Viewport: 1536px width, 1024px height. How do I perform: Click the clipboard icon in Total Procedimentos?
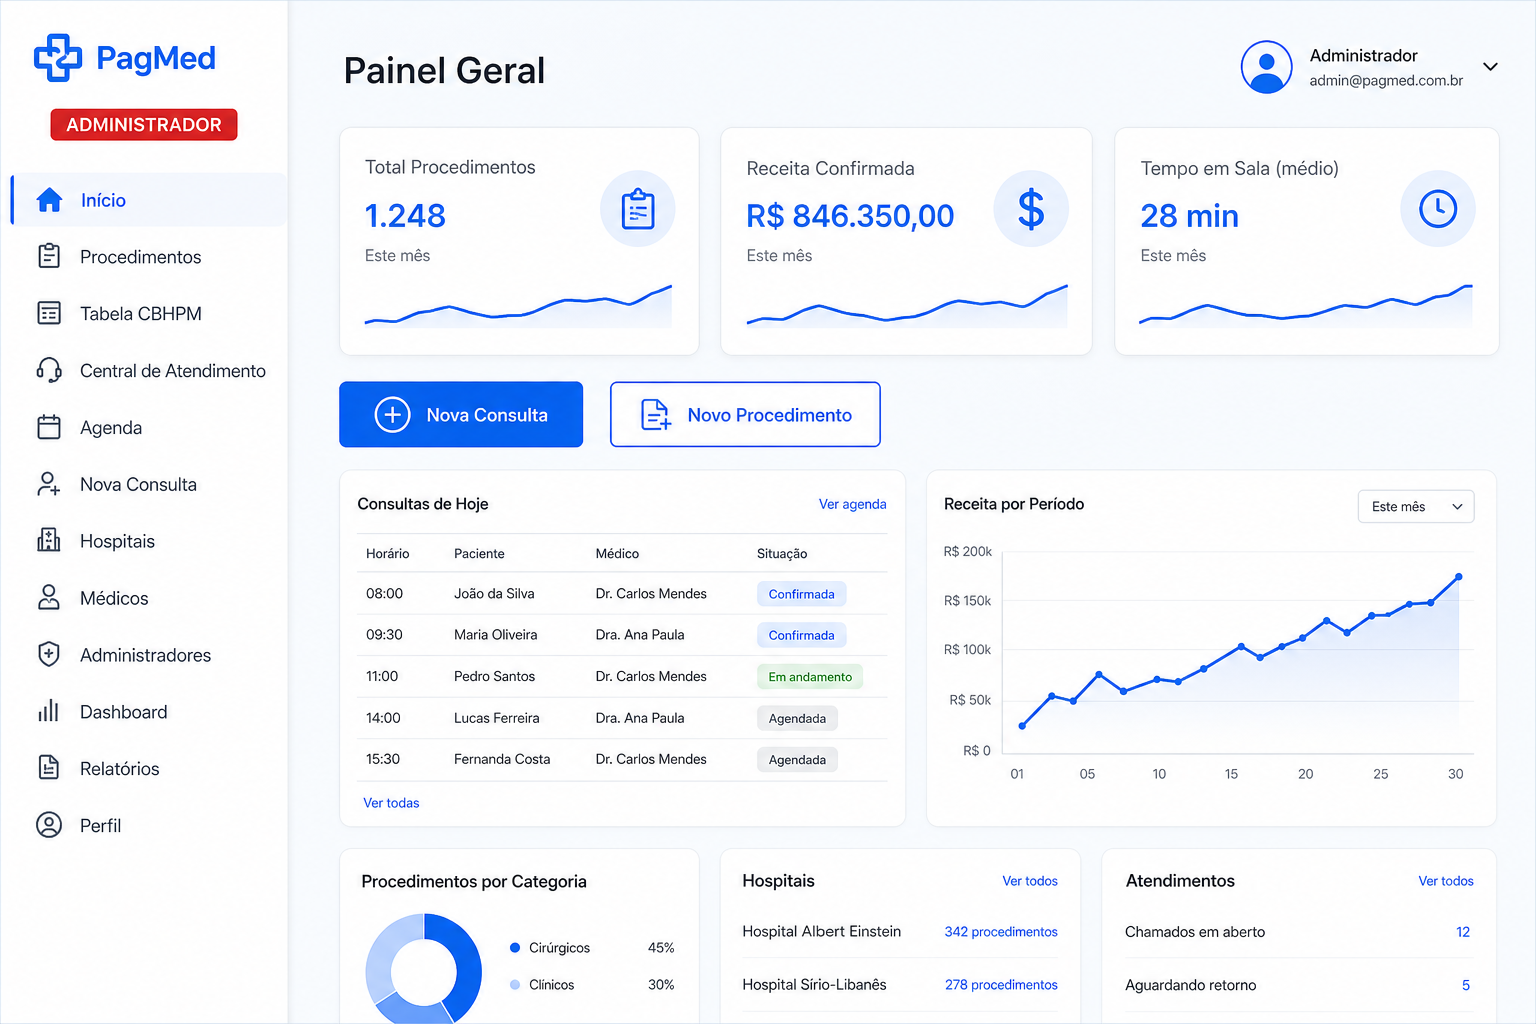638,209
